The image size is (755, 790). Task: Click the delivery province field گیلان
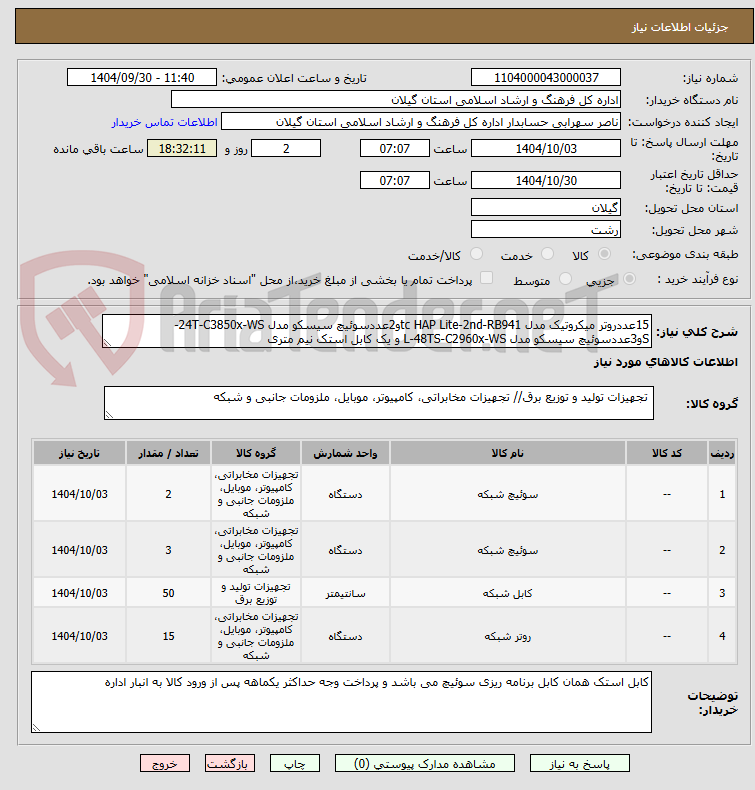[x=546, y=207]
